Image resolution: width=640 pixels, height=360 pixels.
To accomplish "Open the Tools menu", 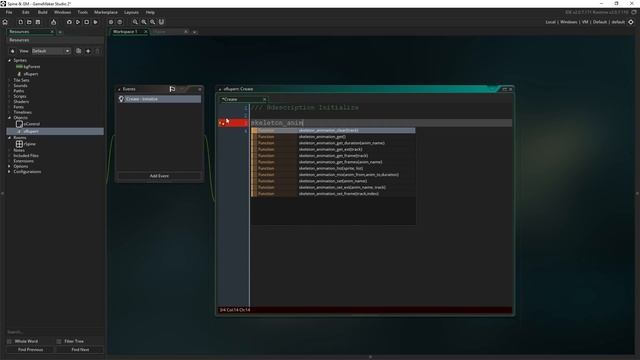I will (x=82, y=12).
